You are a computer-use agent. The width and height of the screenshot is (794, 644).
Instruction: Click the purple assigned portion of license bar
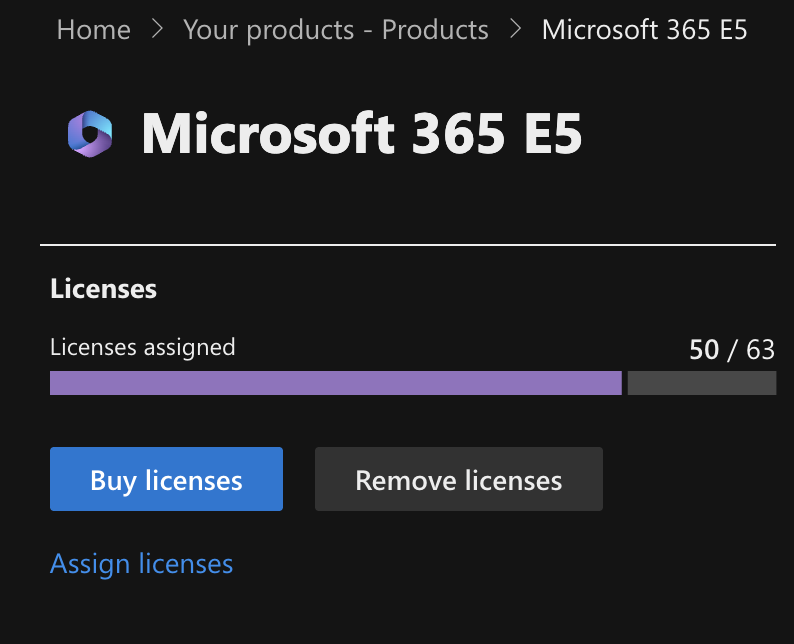335,383
